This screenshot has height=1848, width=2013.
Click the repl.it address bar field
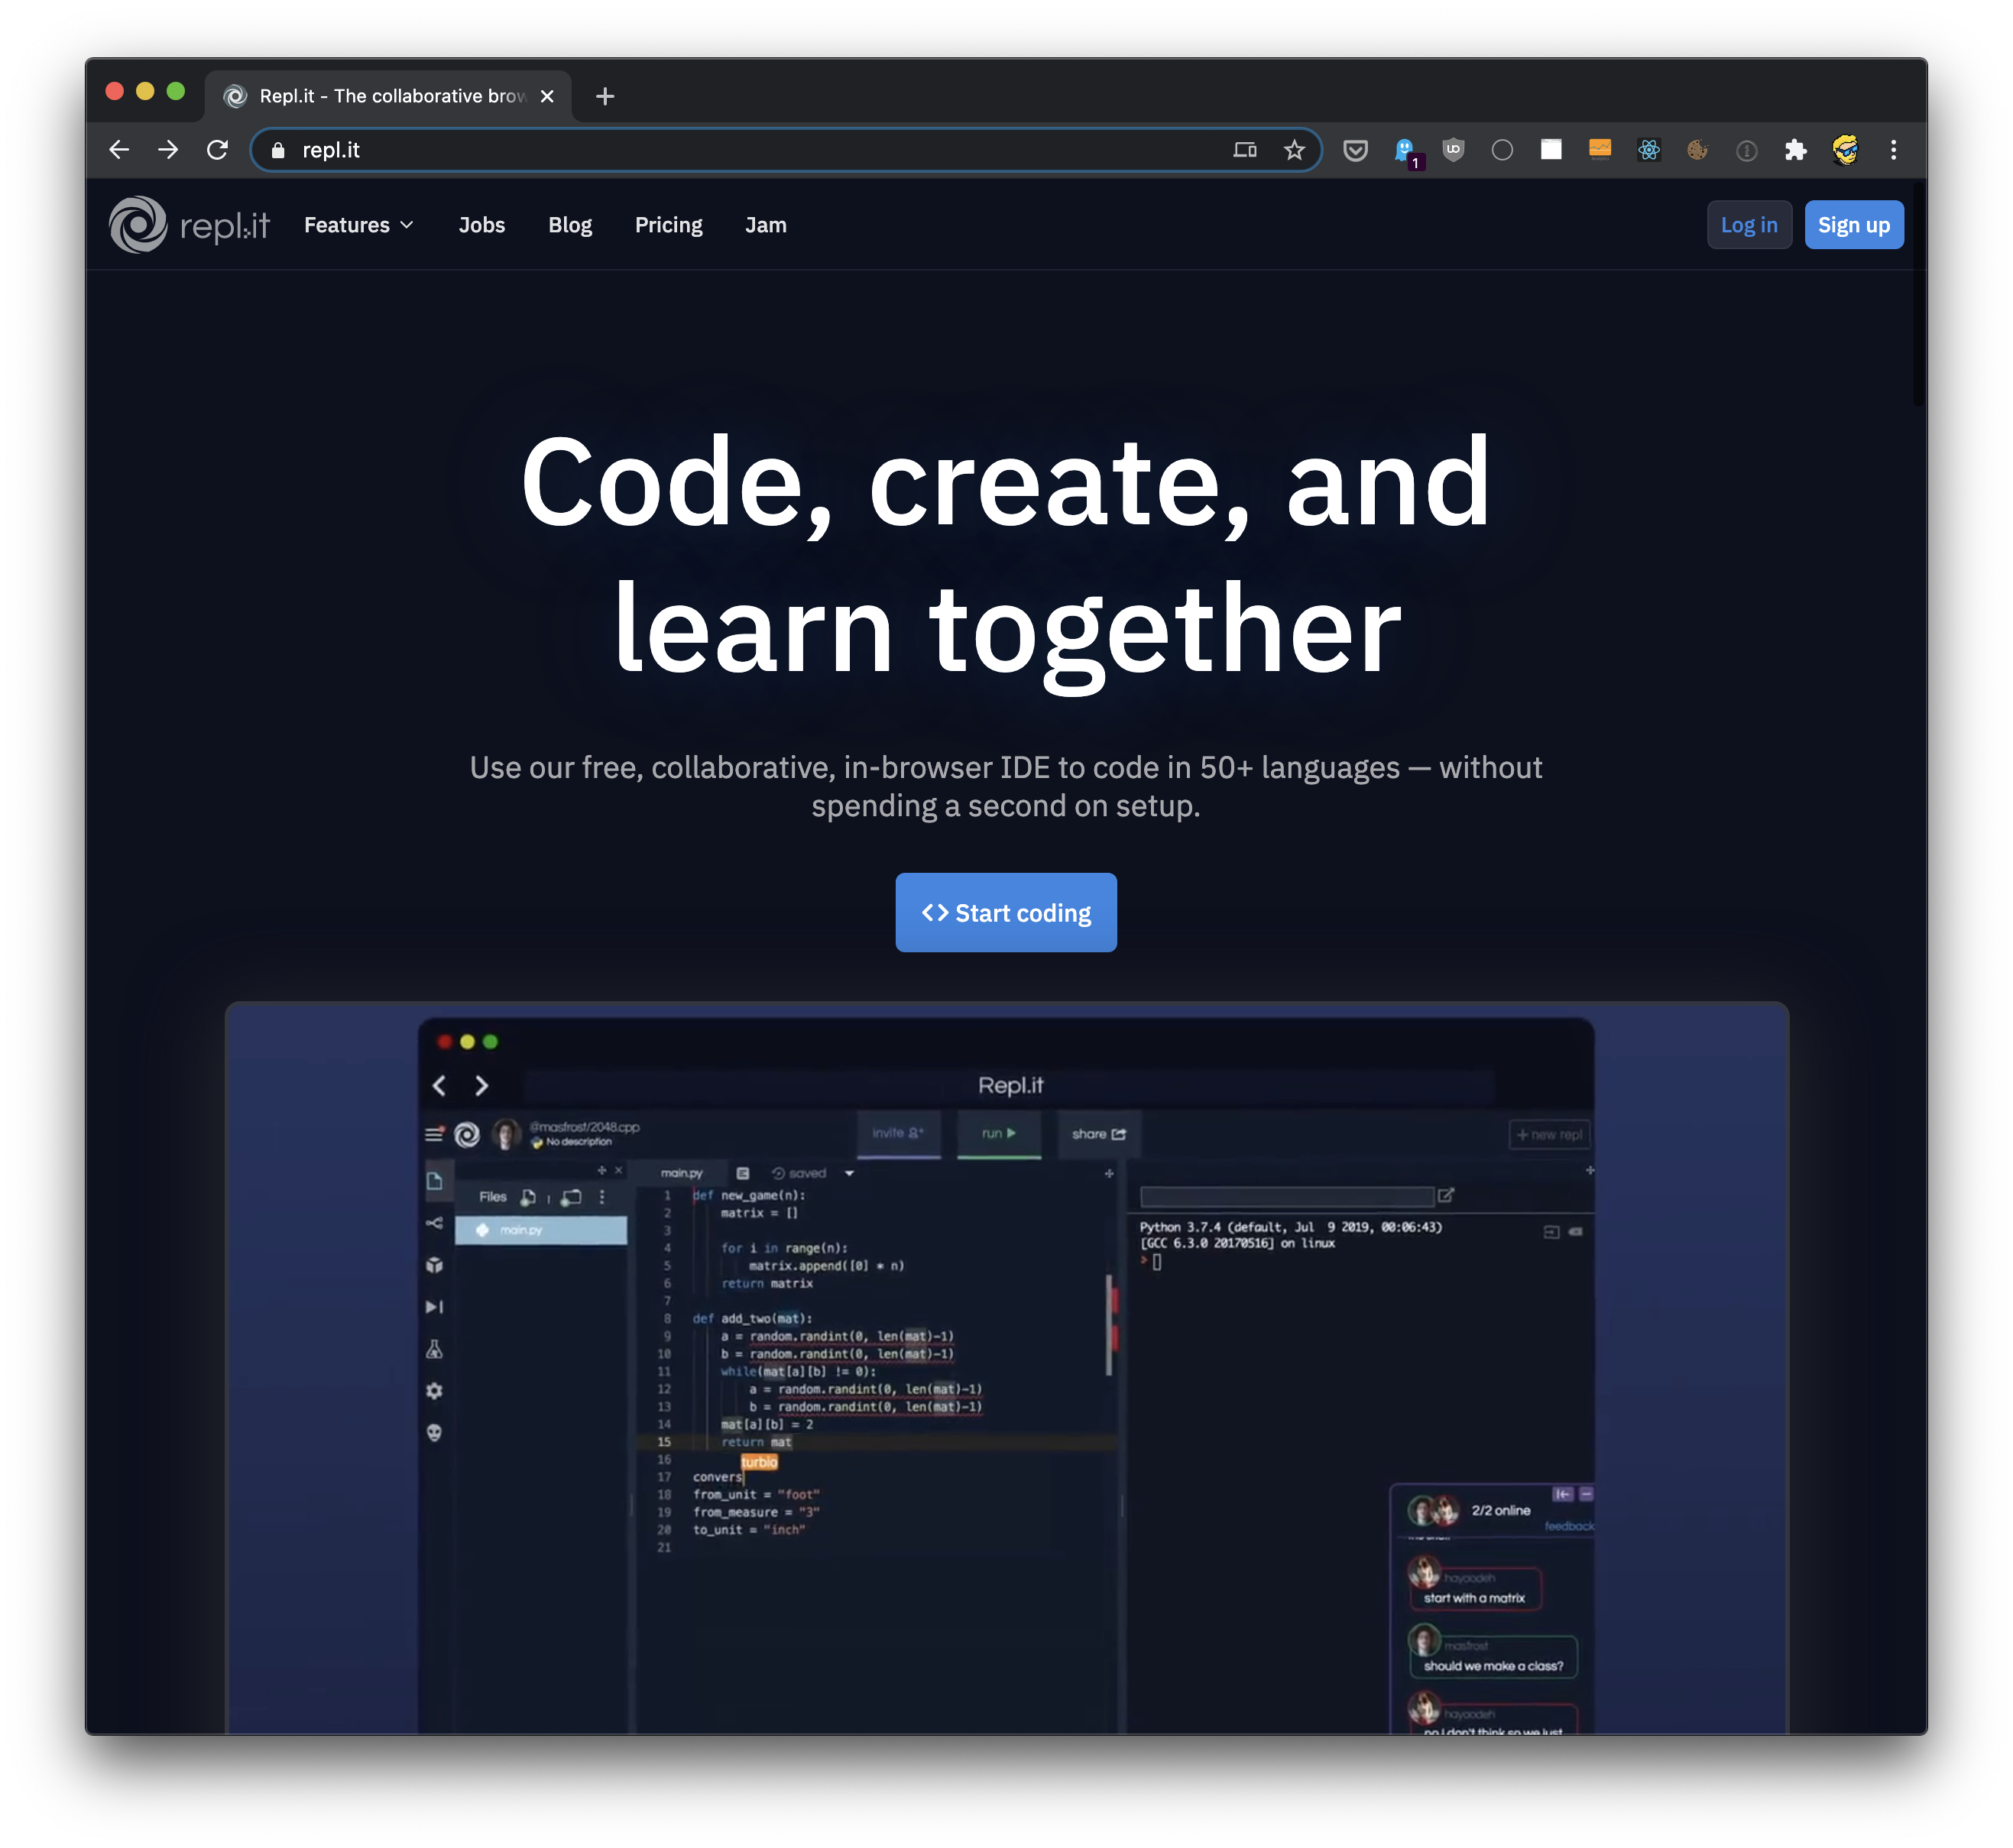pyautogui.click(x=786, y=150)
